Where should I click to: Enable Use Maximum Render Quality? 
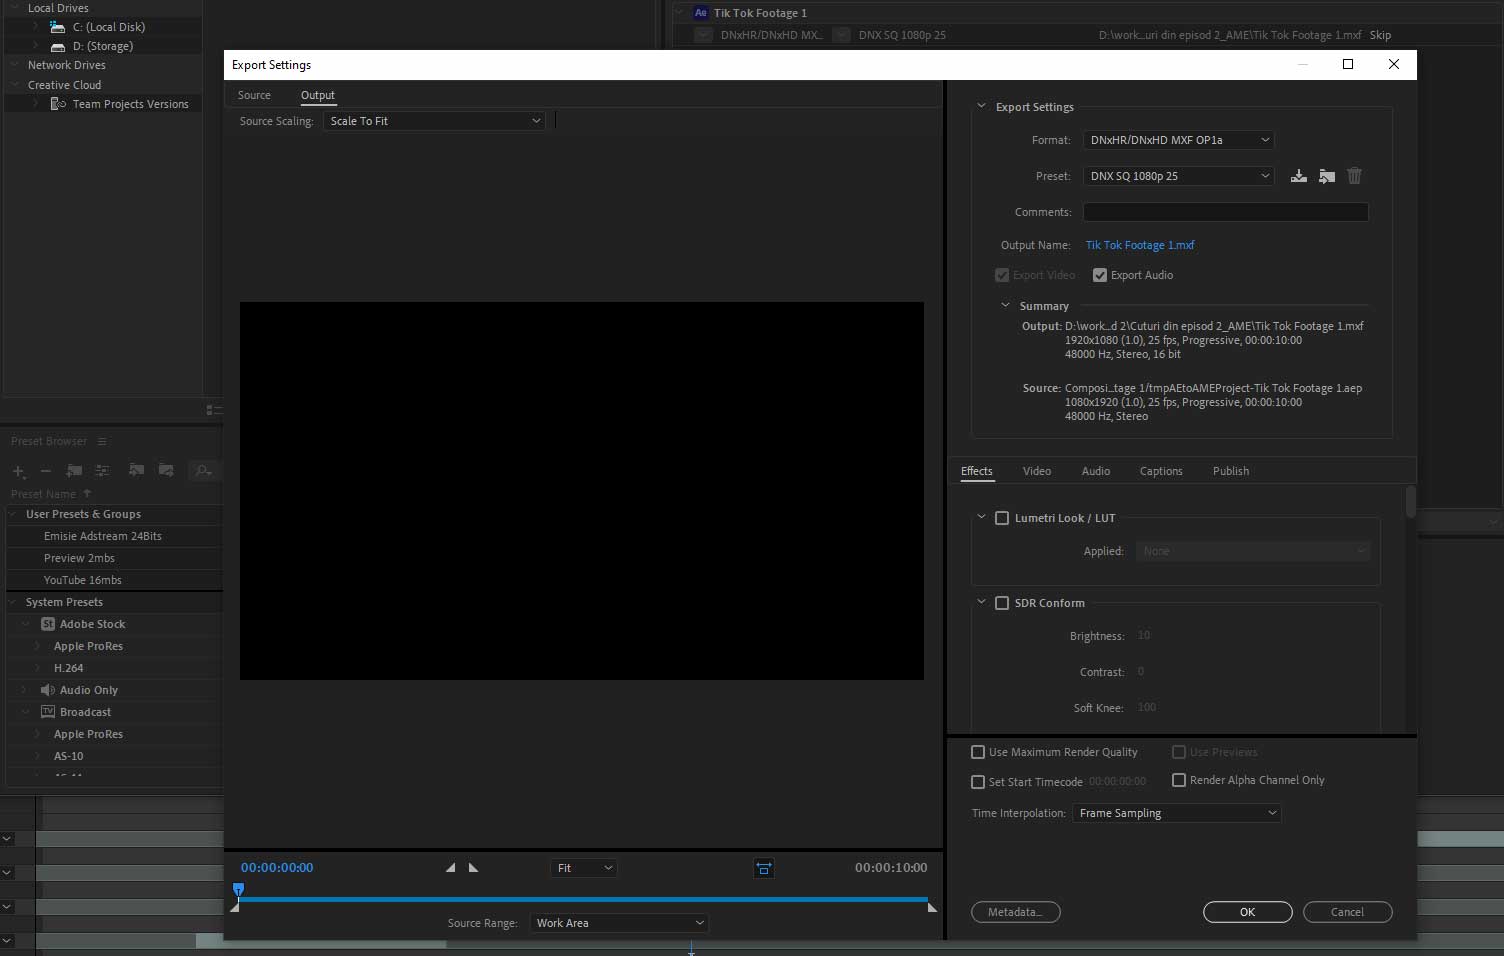[977, 752]
